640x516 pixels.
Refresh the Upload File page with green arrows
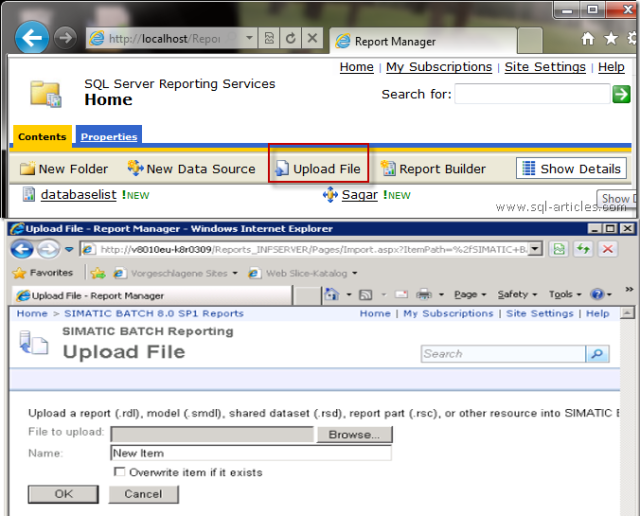pyautogui.click(x=583, y=249)
